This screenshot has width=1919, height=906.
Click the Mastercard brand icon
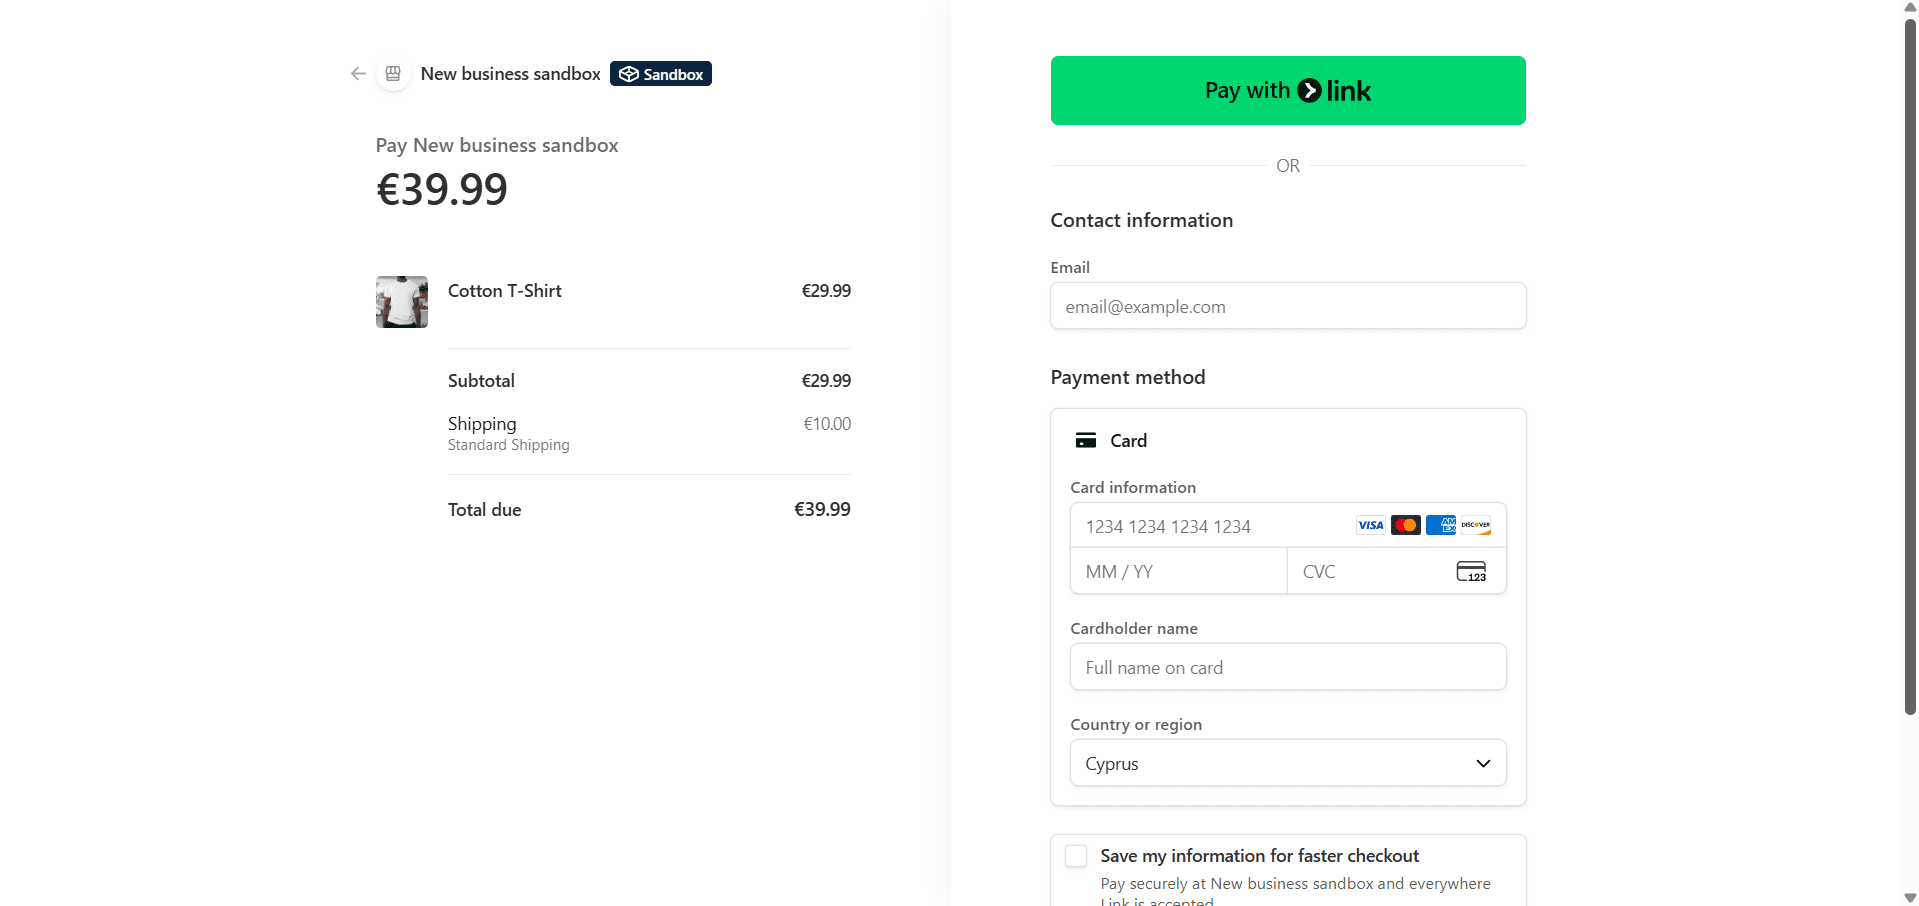coord(1405,525)
